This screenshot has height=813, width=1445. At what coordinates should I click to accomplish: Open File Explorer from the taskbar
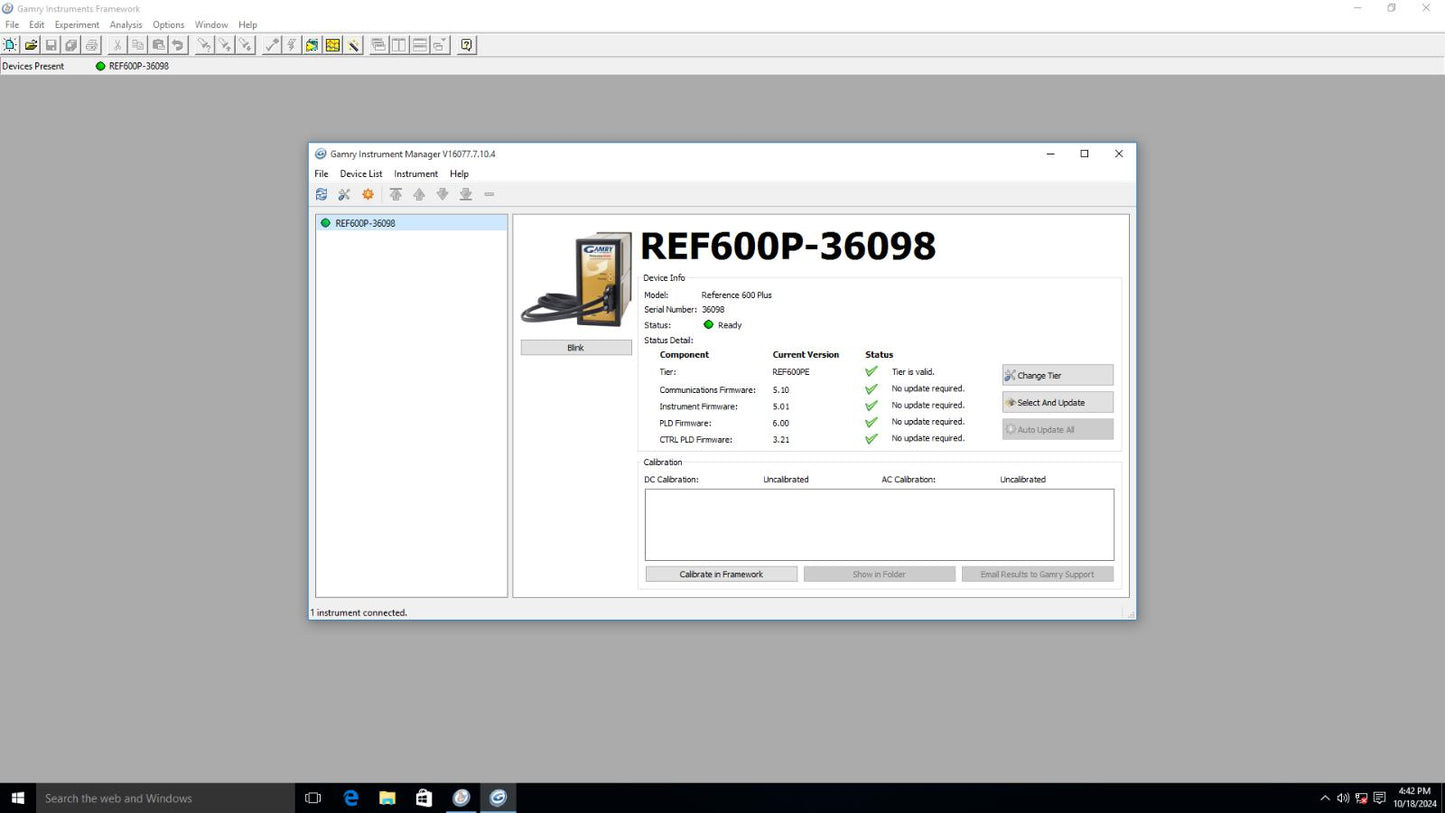(387, 798)
